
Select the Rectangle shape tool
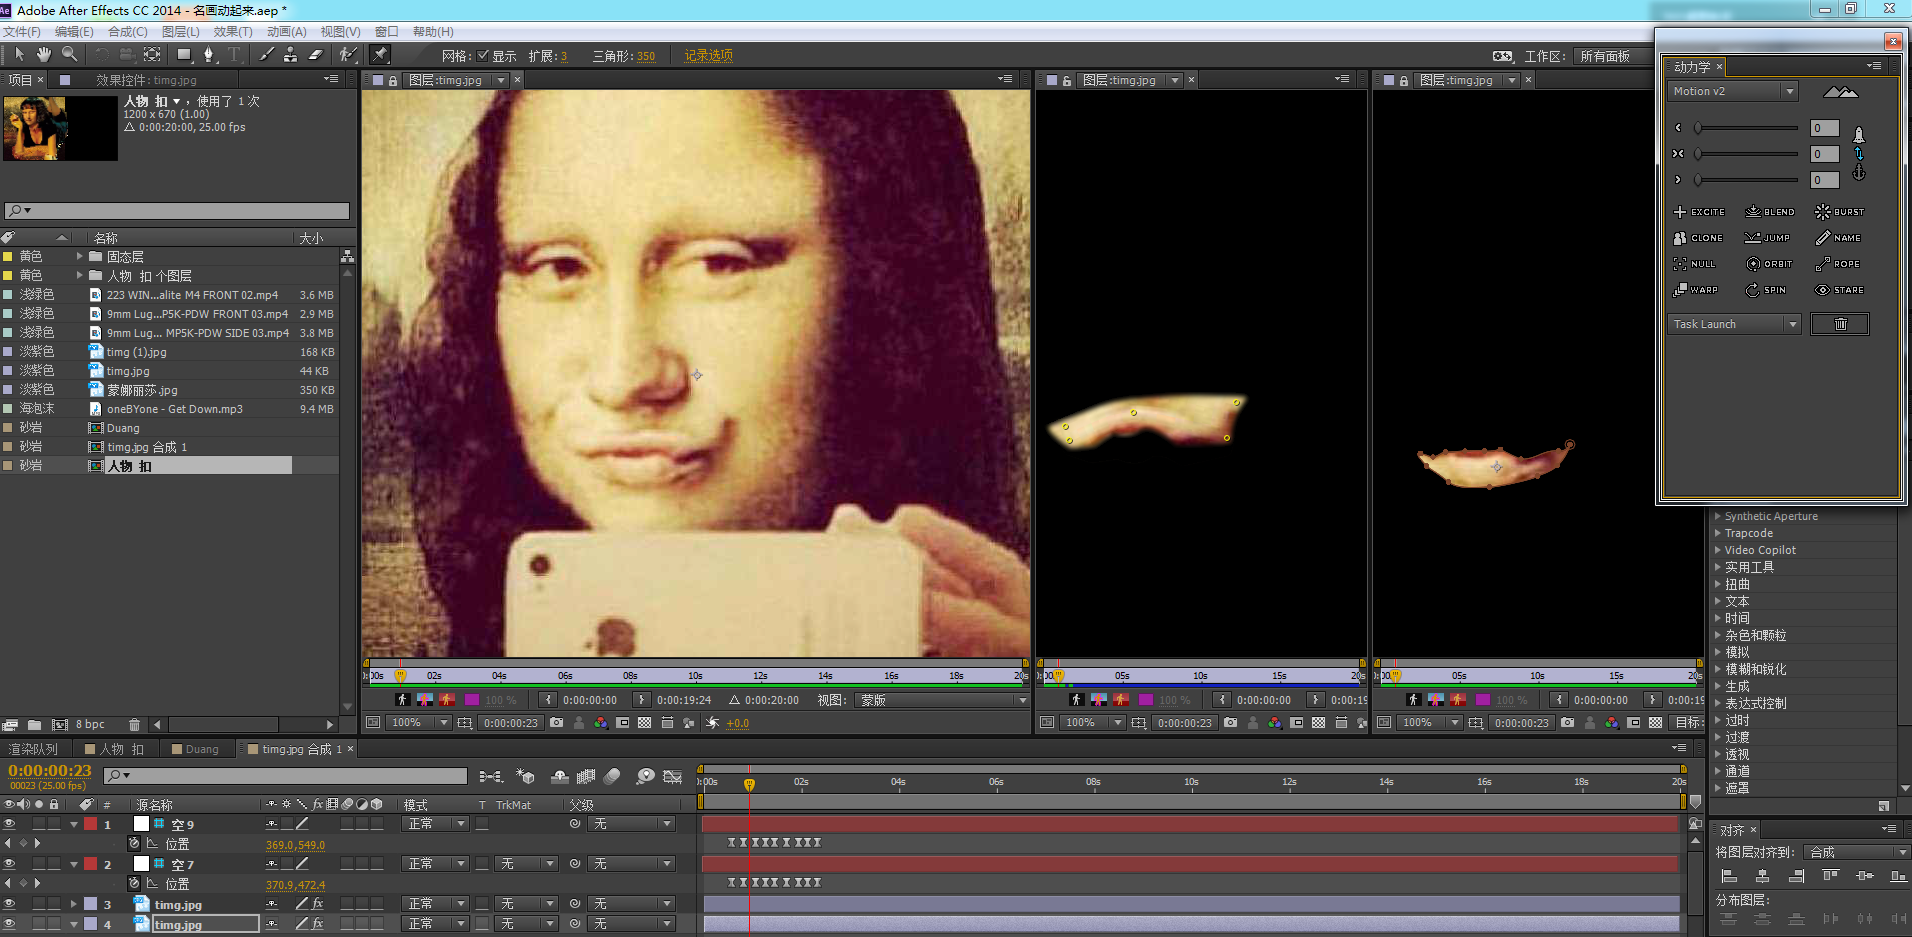point(184,55)
